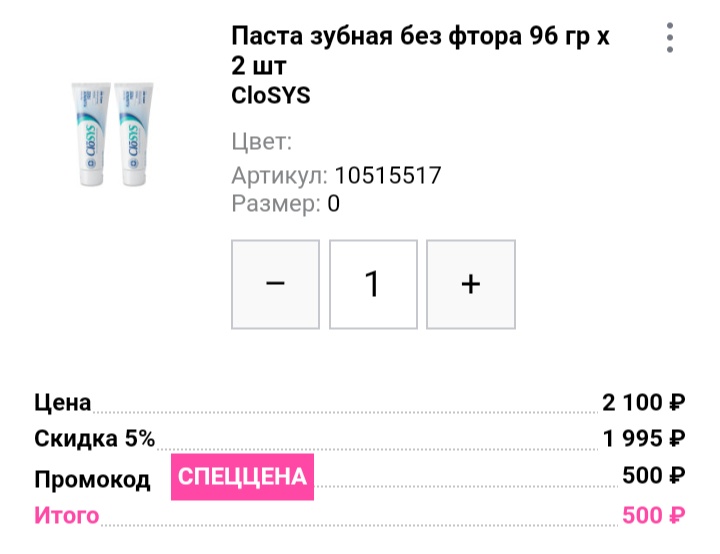Click the 2 100 ₽ original price
The image size is (720, 554).
click(643, 403)
